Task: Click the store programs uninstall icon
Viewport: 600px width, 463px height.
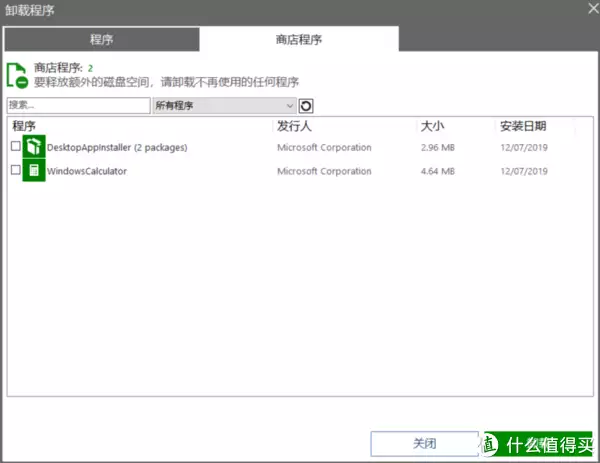Action: point(17,75)
